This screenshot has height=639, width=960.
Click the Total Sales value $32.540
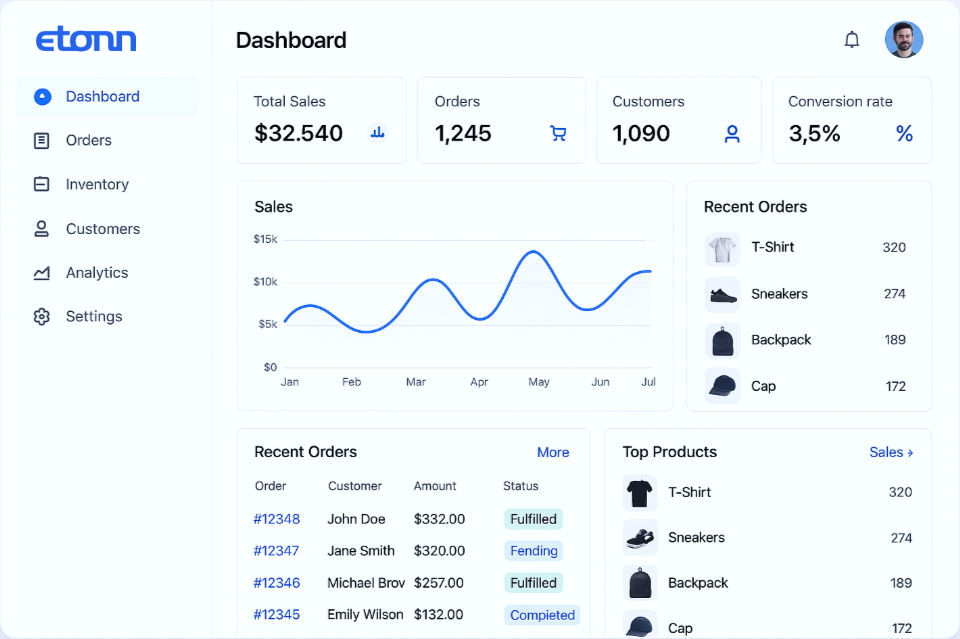[299, 133]
